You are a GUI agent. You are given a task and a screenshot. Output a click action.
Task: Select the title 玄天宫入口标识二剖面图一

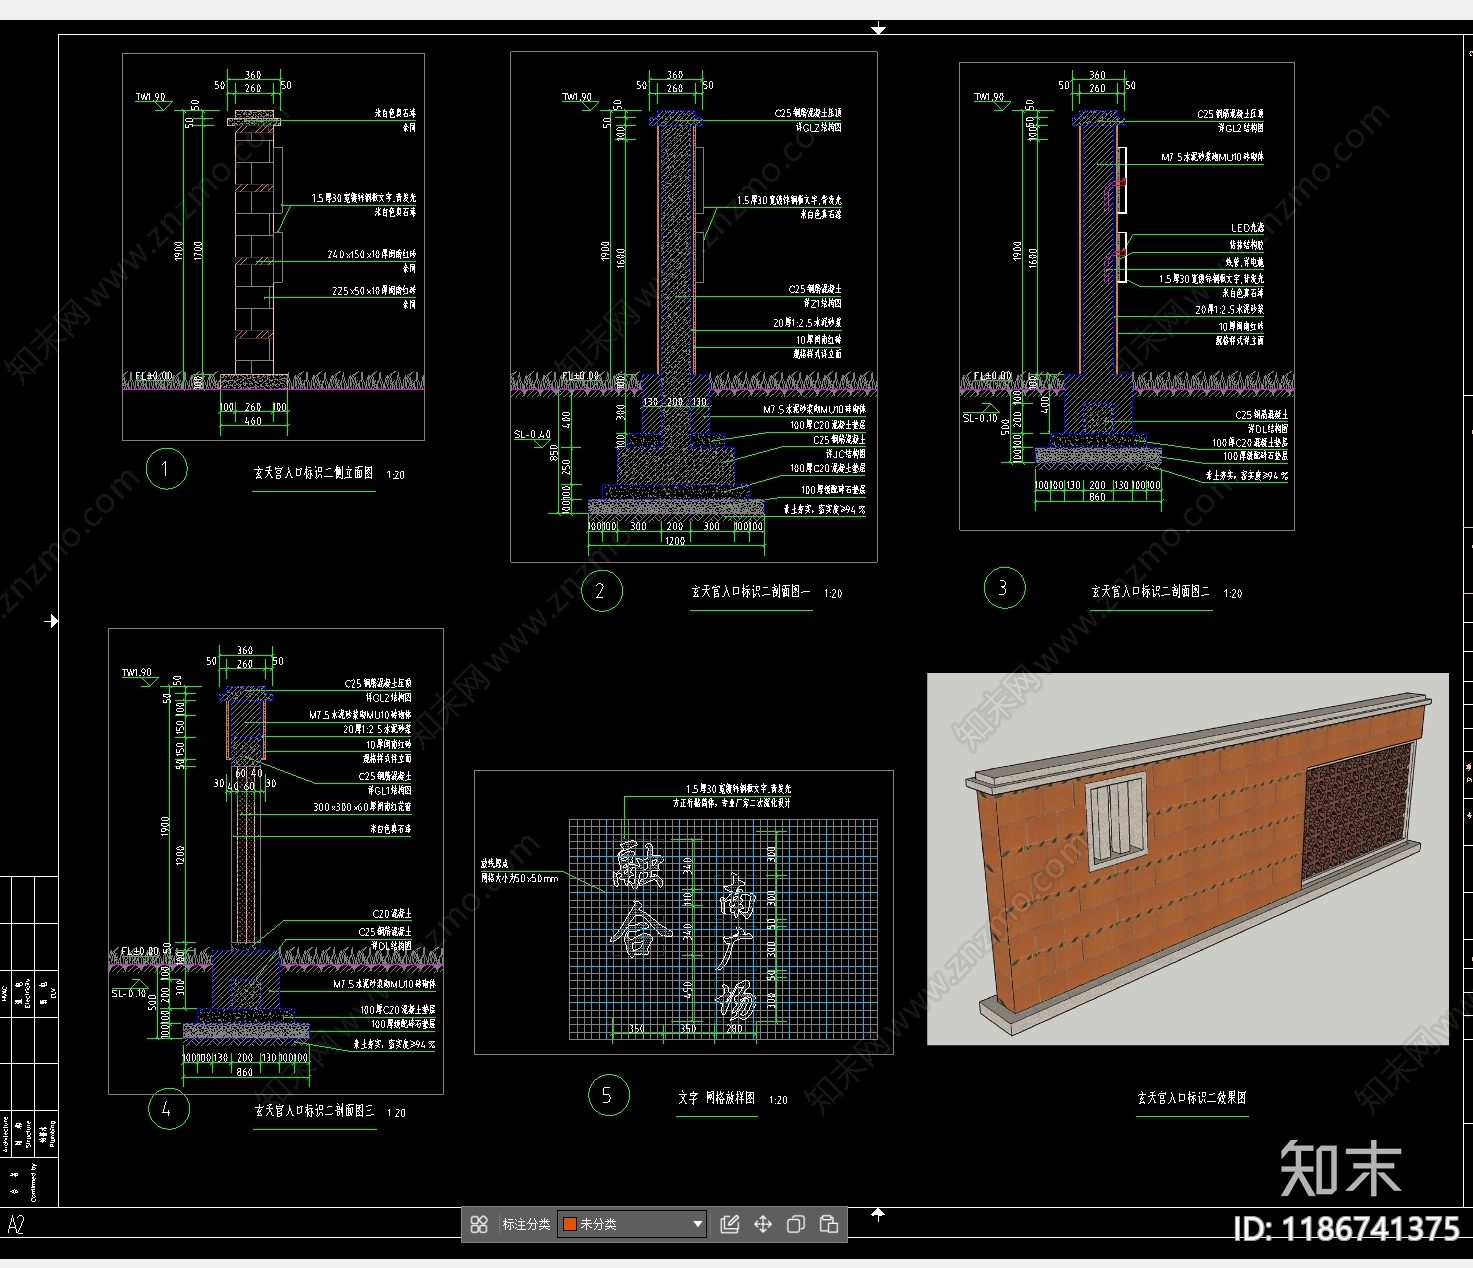(x=751, y=592)
